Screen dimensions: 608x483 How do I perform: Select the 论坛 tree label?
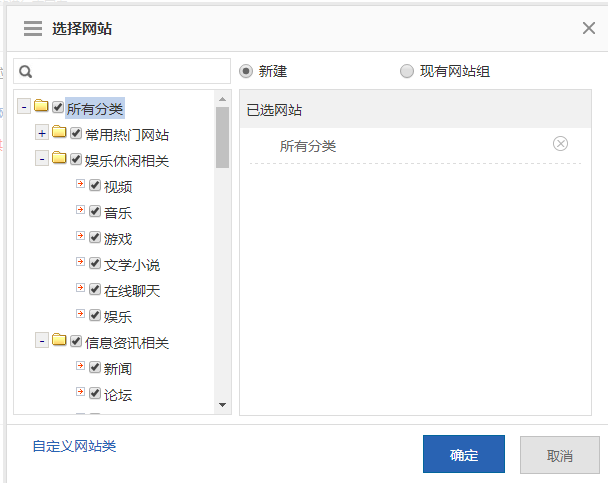(118, 395)
